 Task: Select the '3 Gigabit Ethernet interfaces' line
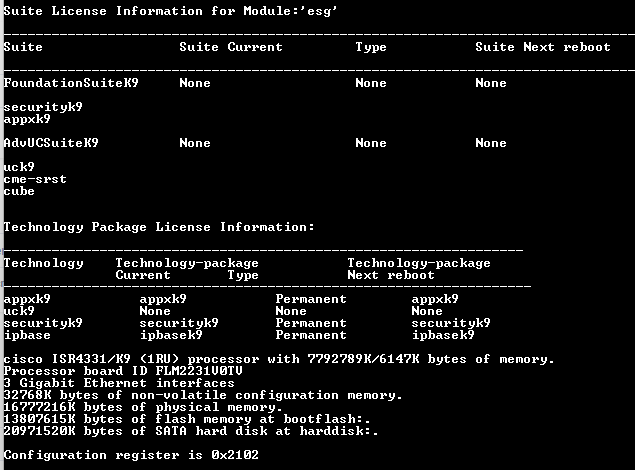point(119,383)
